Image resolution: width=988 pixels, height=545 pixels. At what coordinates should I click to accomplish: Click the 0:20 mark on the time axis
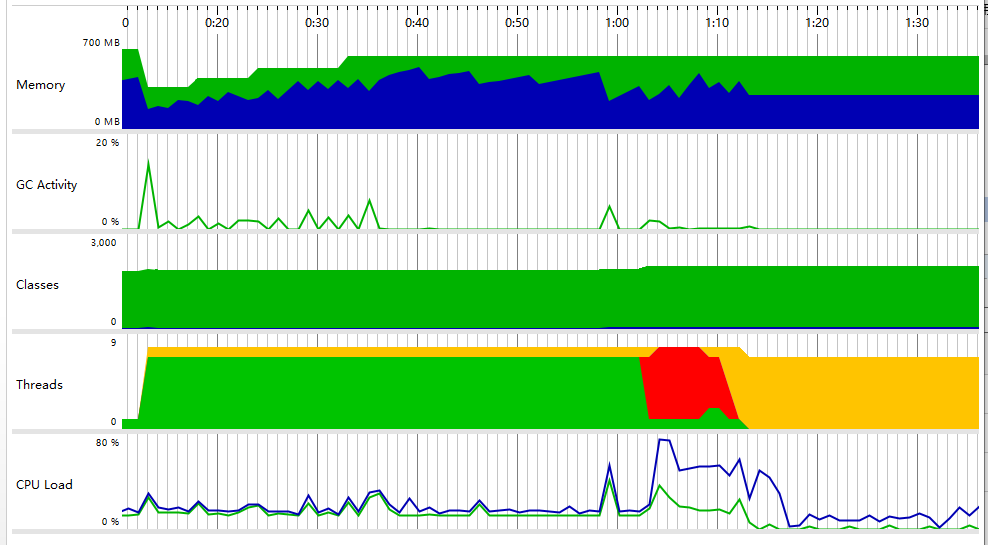(x=217, y=23)
